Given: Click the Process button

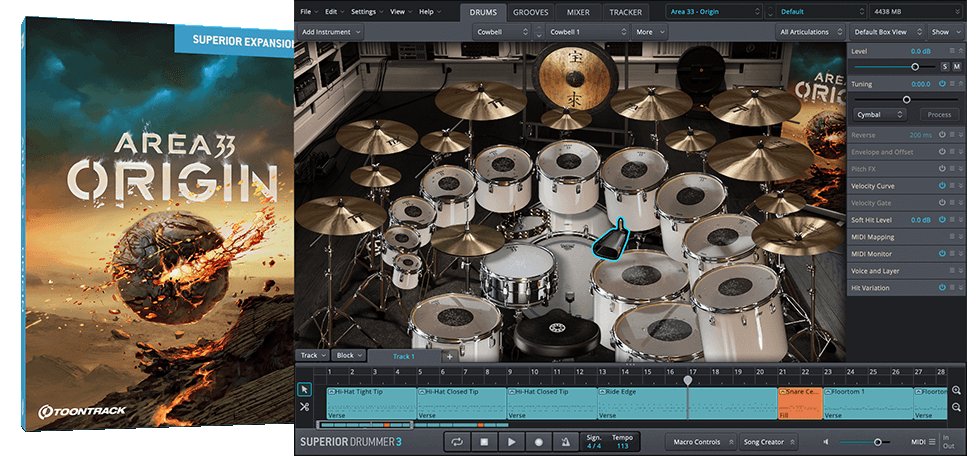Looking at the screenshot, I should click(x=939, y=114).
